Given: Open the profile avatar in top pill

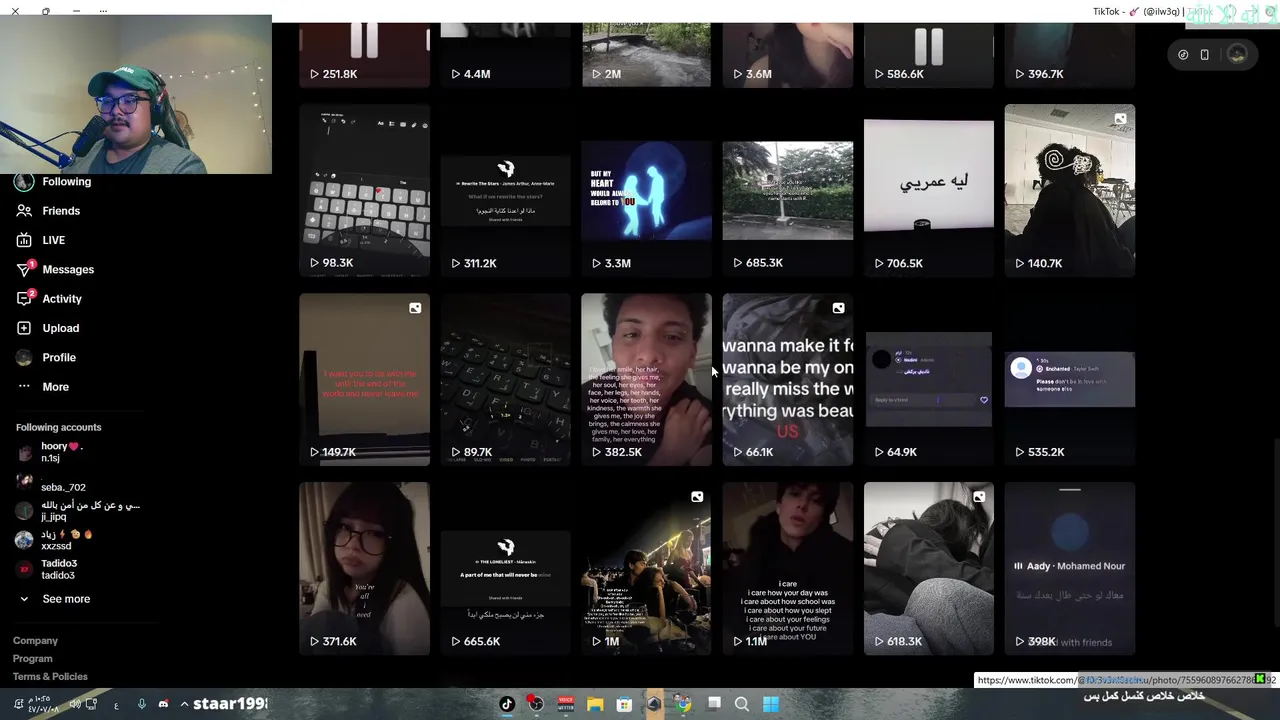Looking at the screenshot, I should (1237, 54).
